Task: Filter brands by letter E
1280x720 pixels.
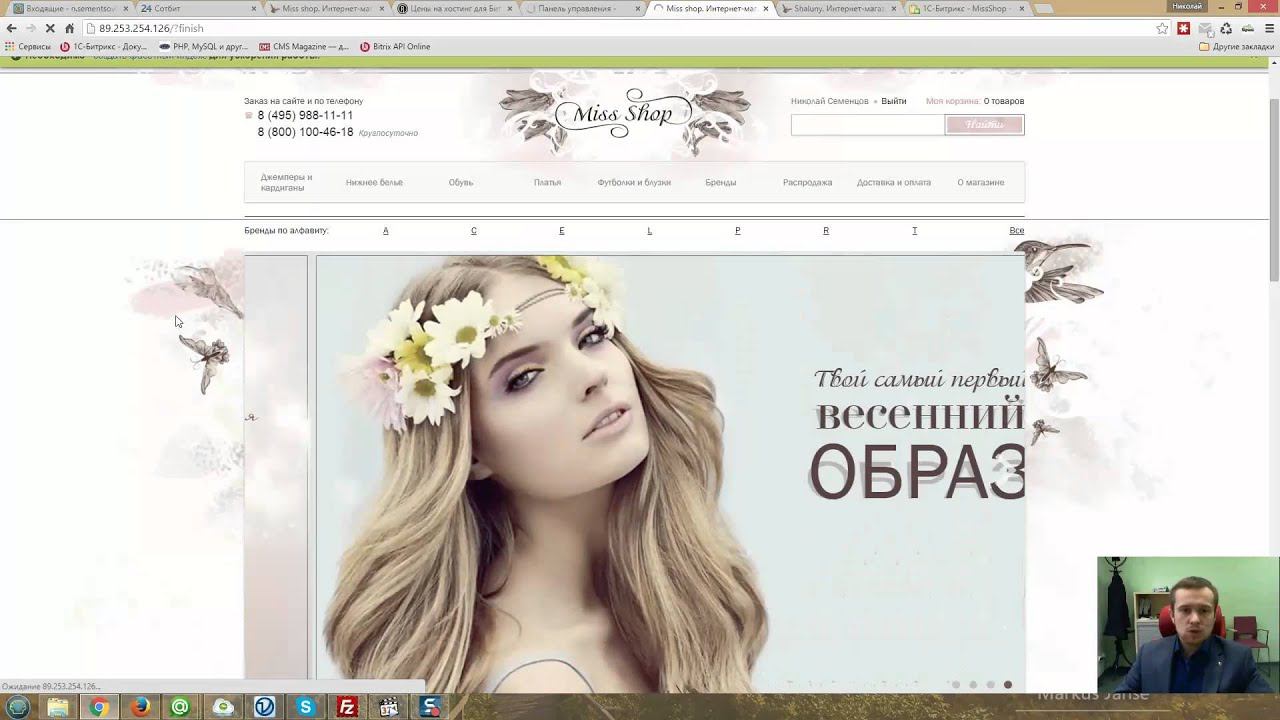Action: click(x=562, y=231)
